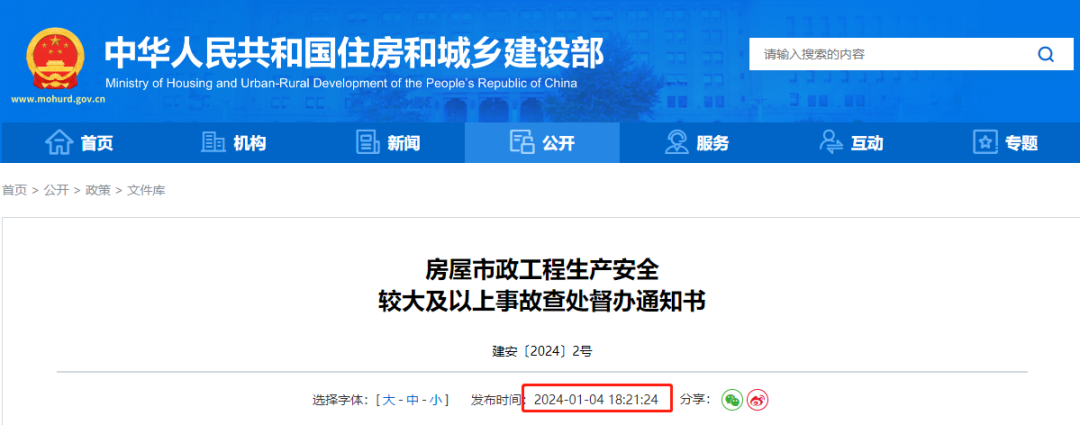1080x425 pixels.
Task: Go to 公开 in the breadcrumb
Action: tap(56, 190)
